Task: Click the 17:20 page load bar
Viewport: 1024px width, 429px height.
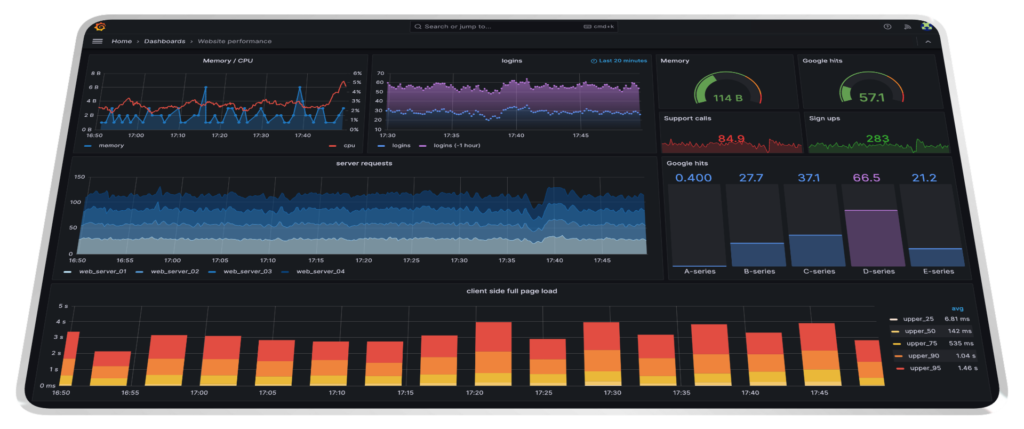Action: [x=493, y=354]
